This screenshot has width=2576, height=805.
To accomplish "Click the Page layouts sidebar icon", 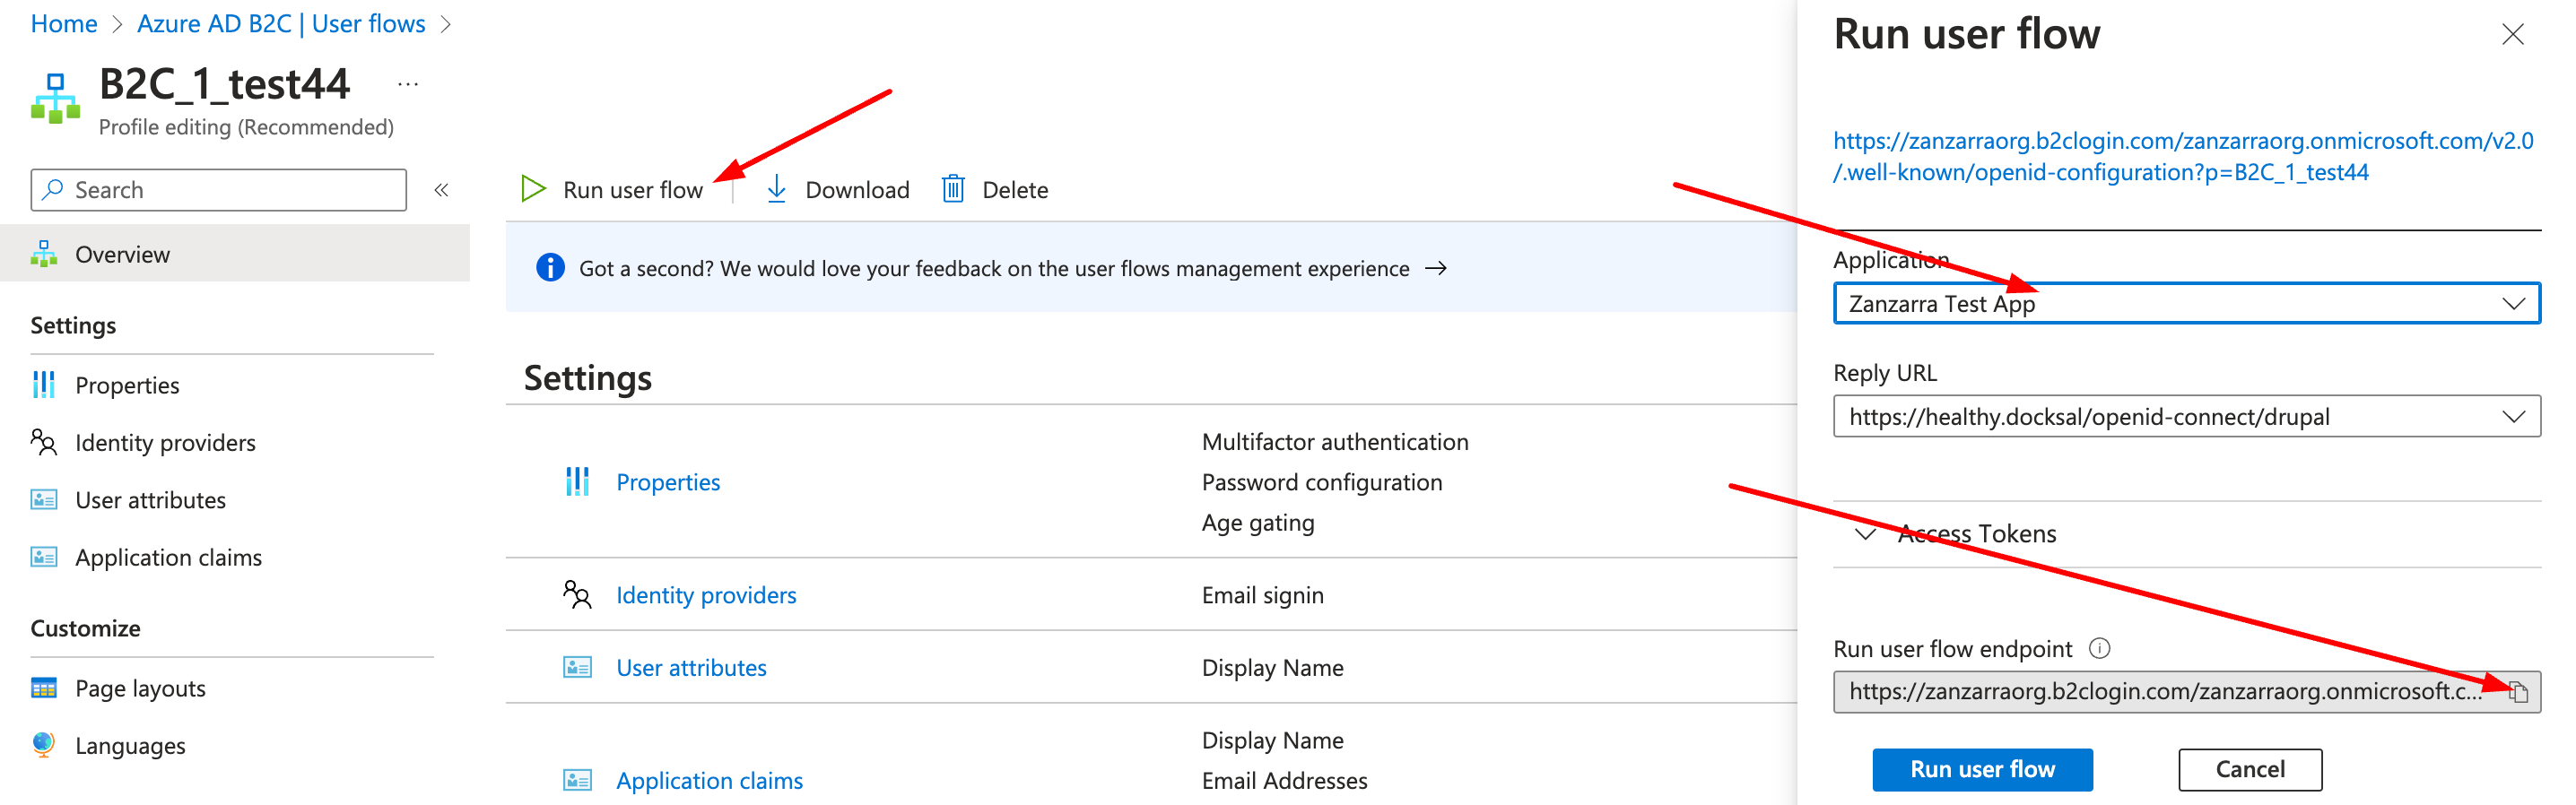I will [x=44, y=688].
